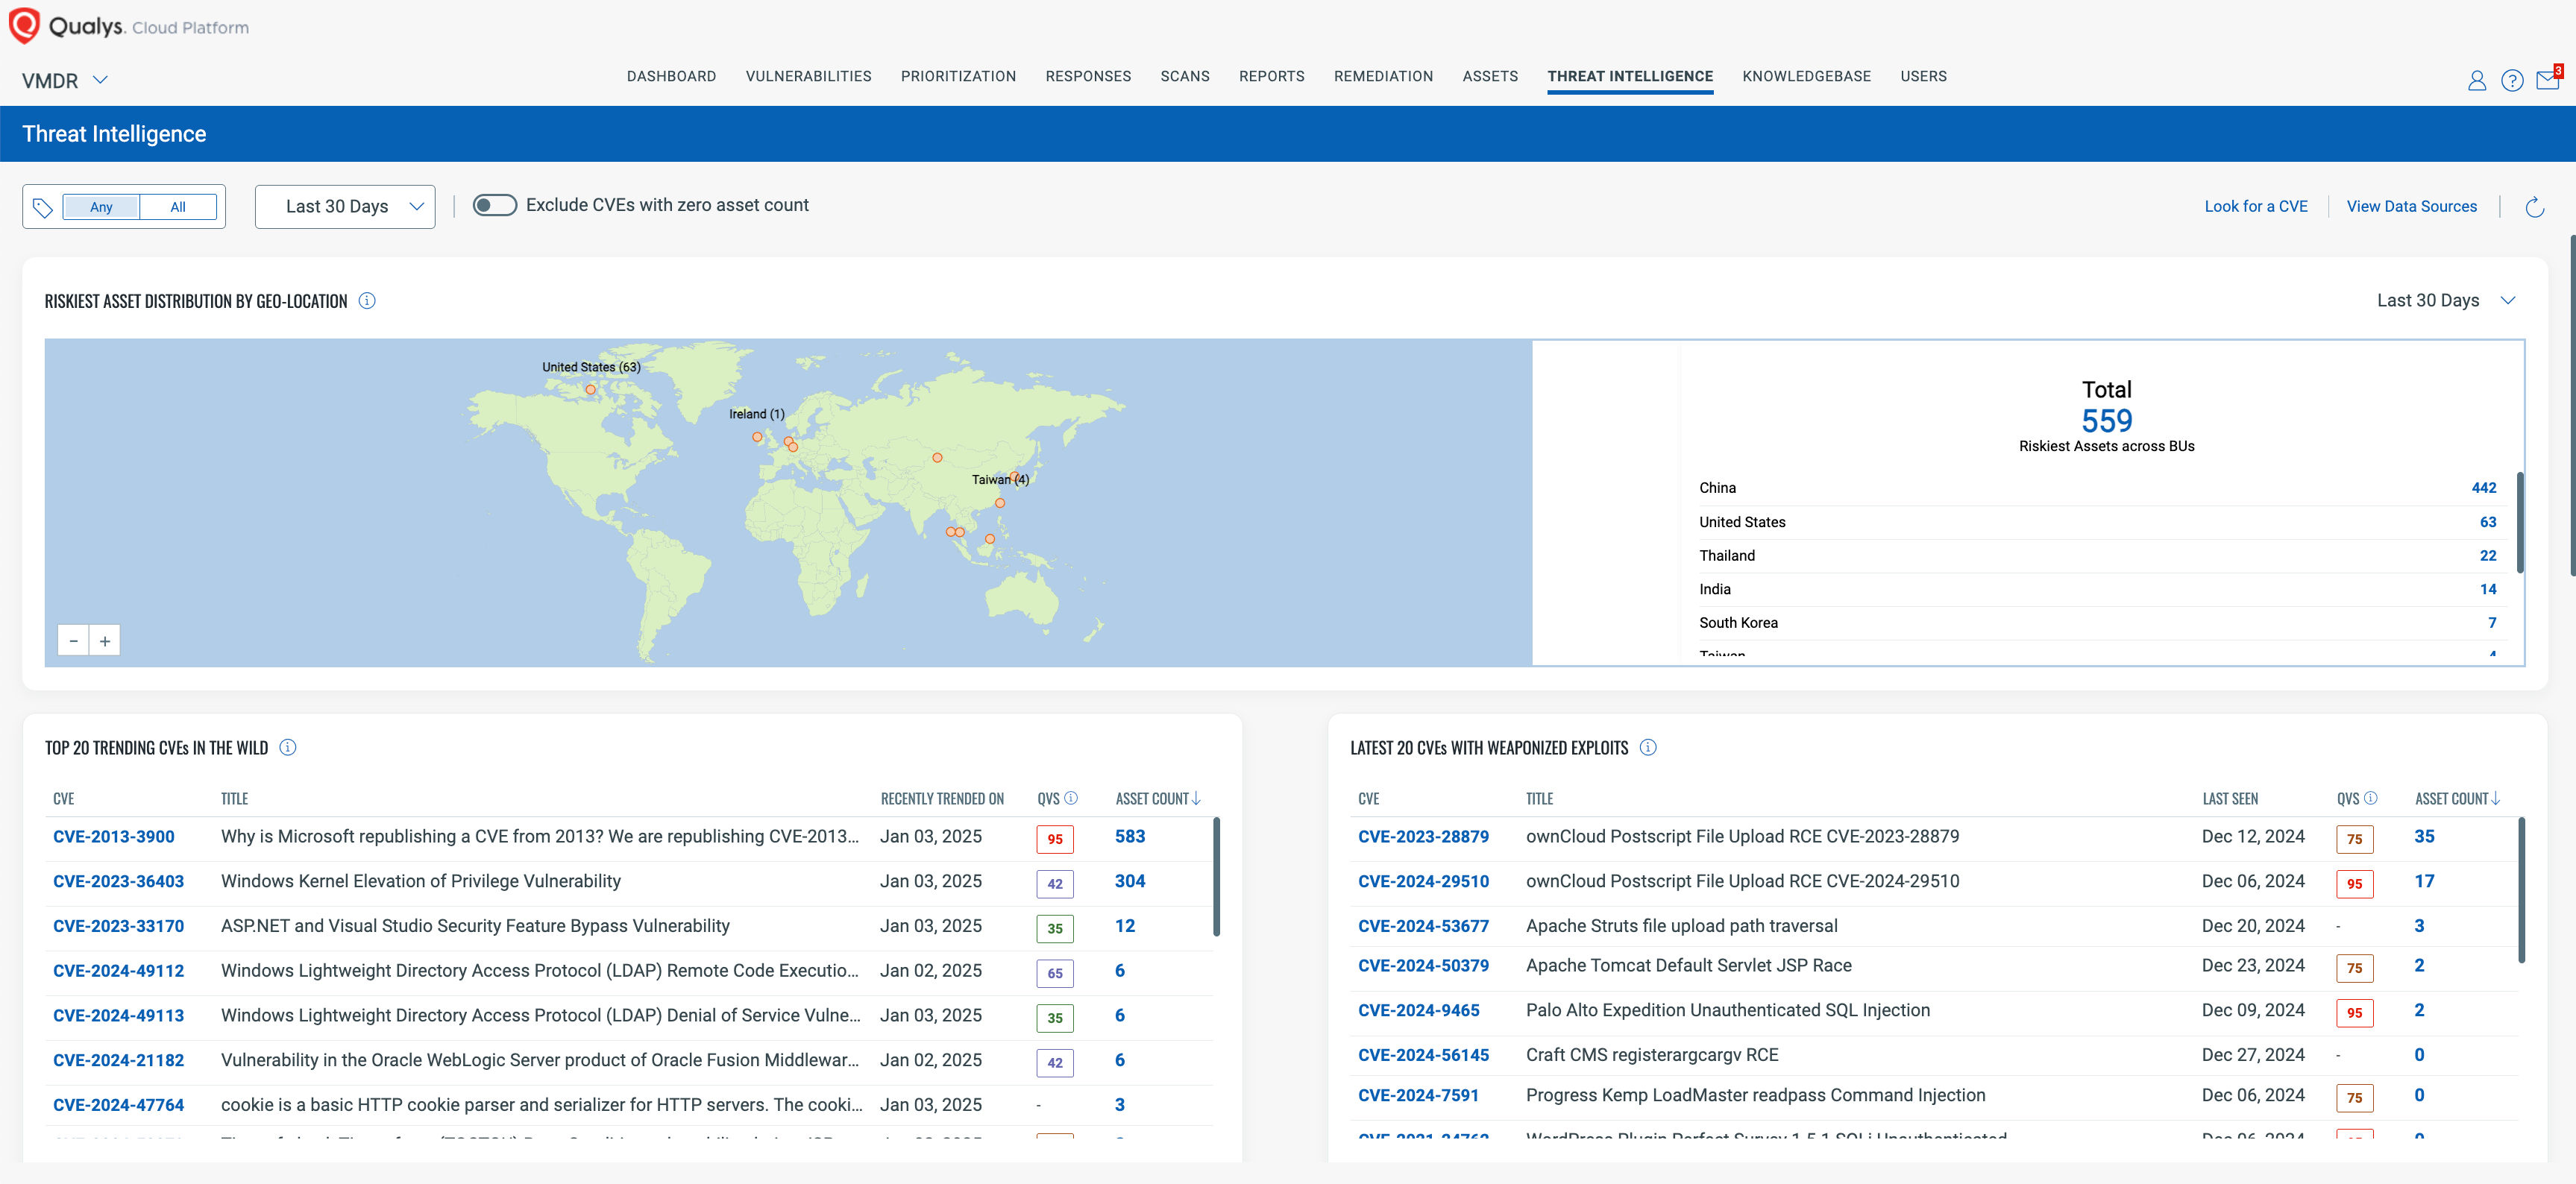Screen dimensions: 2576x1184
Task: Select the All tag filter option
Action: (178, 207)
